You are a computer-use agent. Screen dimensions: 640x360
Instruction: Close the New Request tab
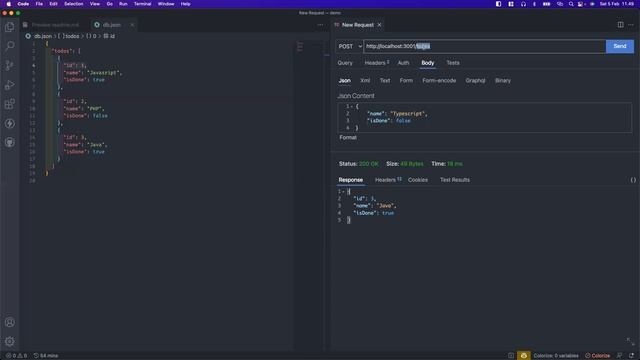380,25
